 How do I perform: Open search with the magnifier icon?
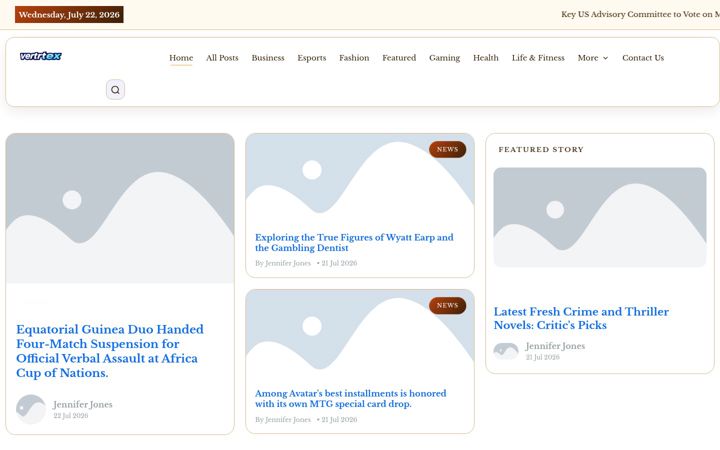[115, 90]
